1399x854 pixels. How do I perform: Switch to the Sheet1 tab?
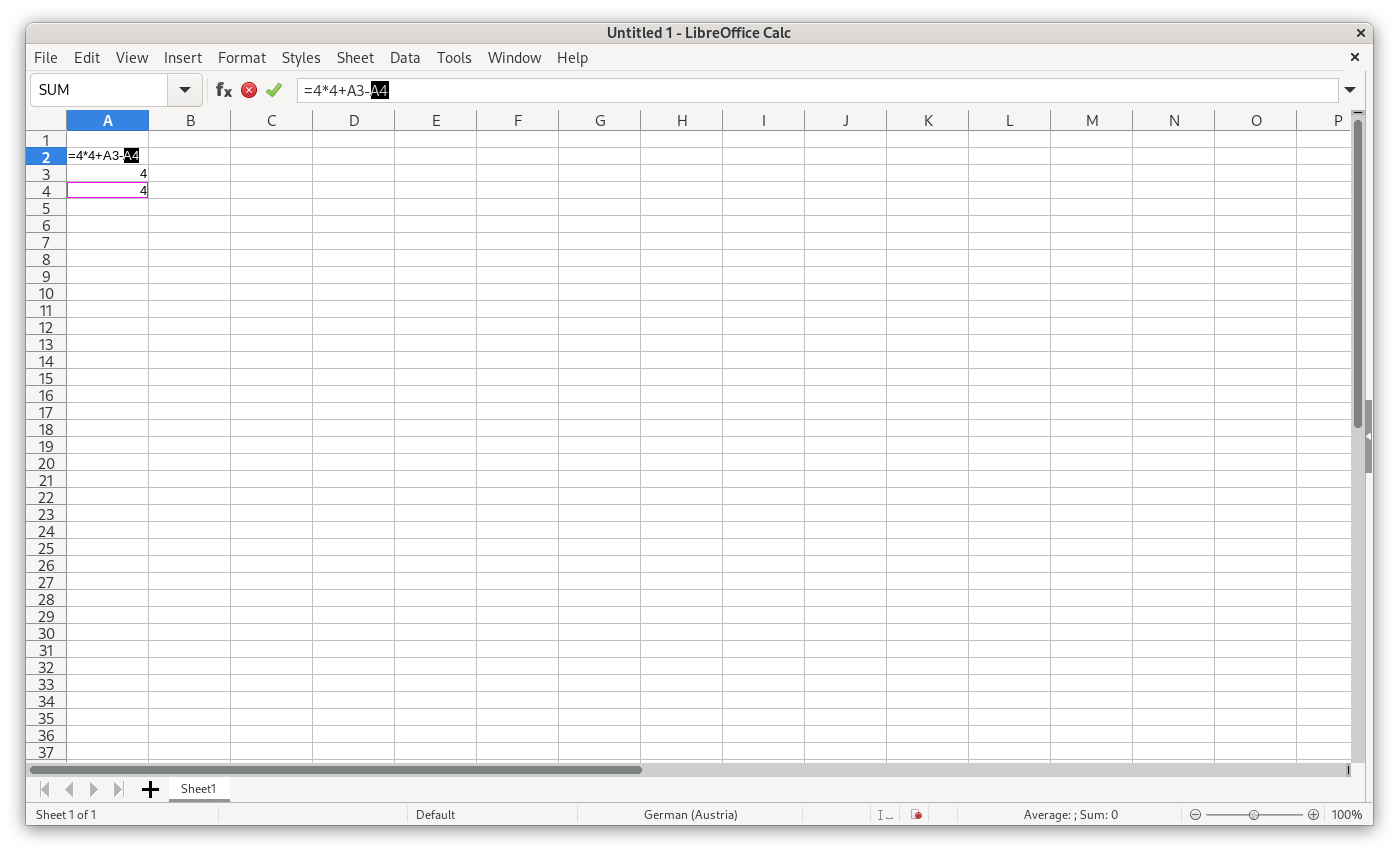[198, 789]
